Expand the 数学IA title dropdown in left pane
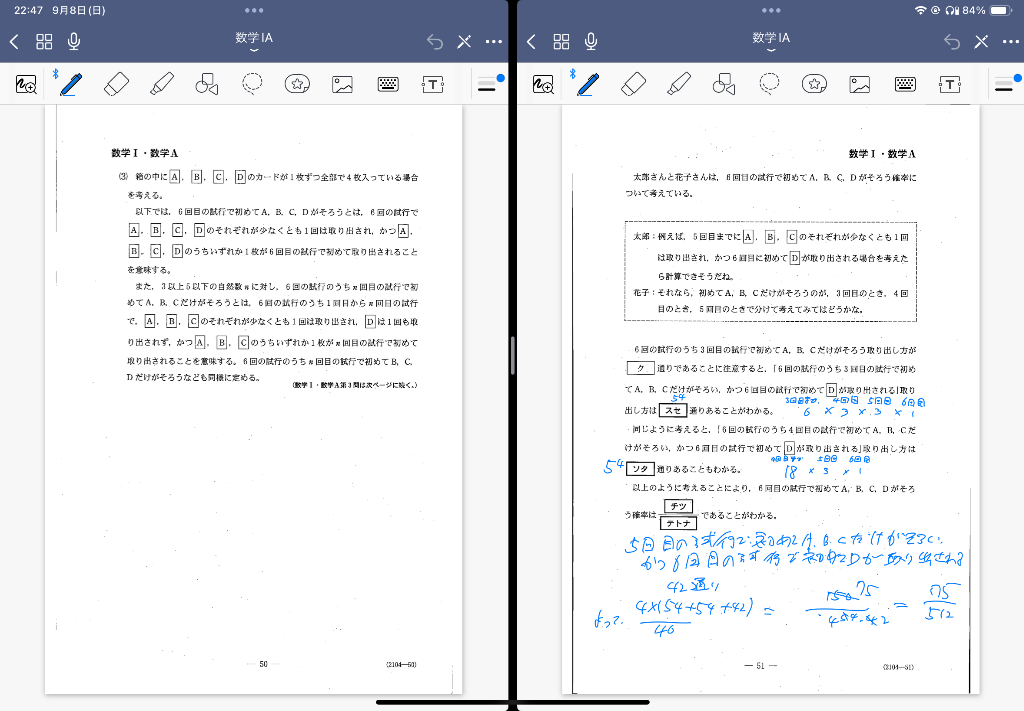Screen dimensions: 1024x711 click(254, 41)
